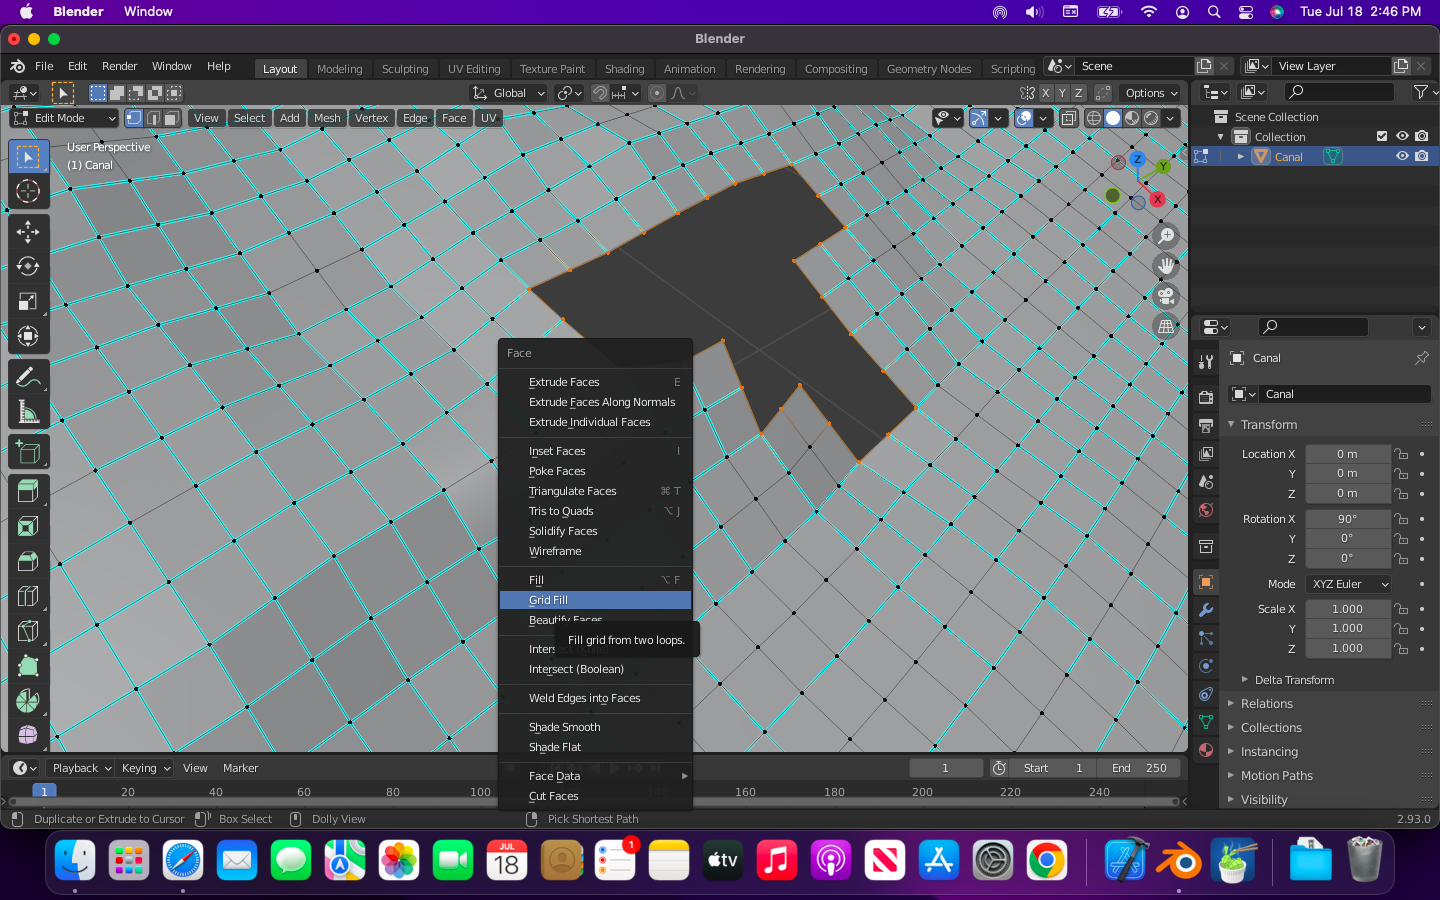This screenshot has height=900, width=1440.
Task: Expand the Delta Transform section
Action: tap(1294, 680)
